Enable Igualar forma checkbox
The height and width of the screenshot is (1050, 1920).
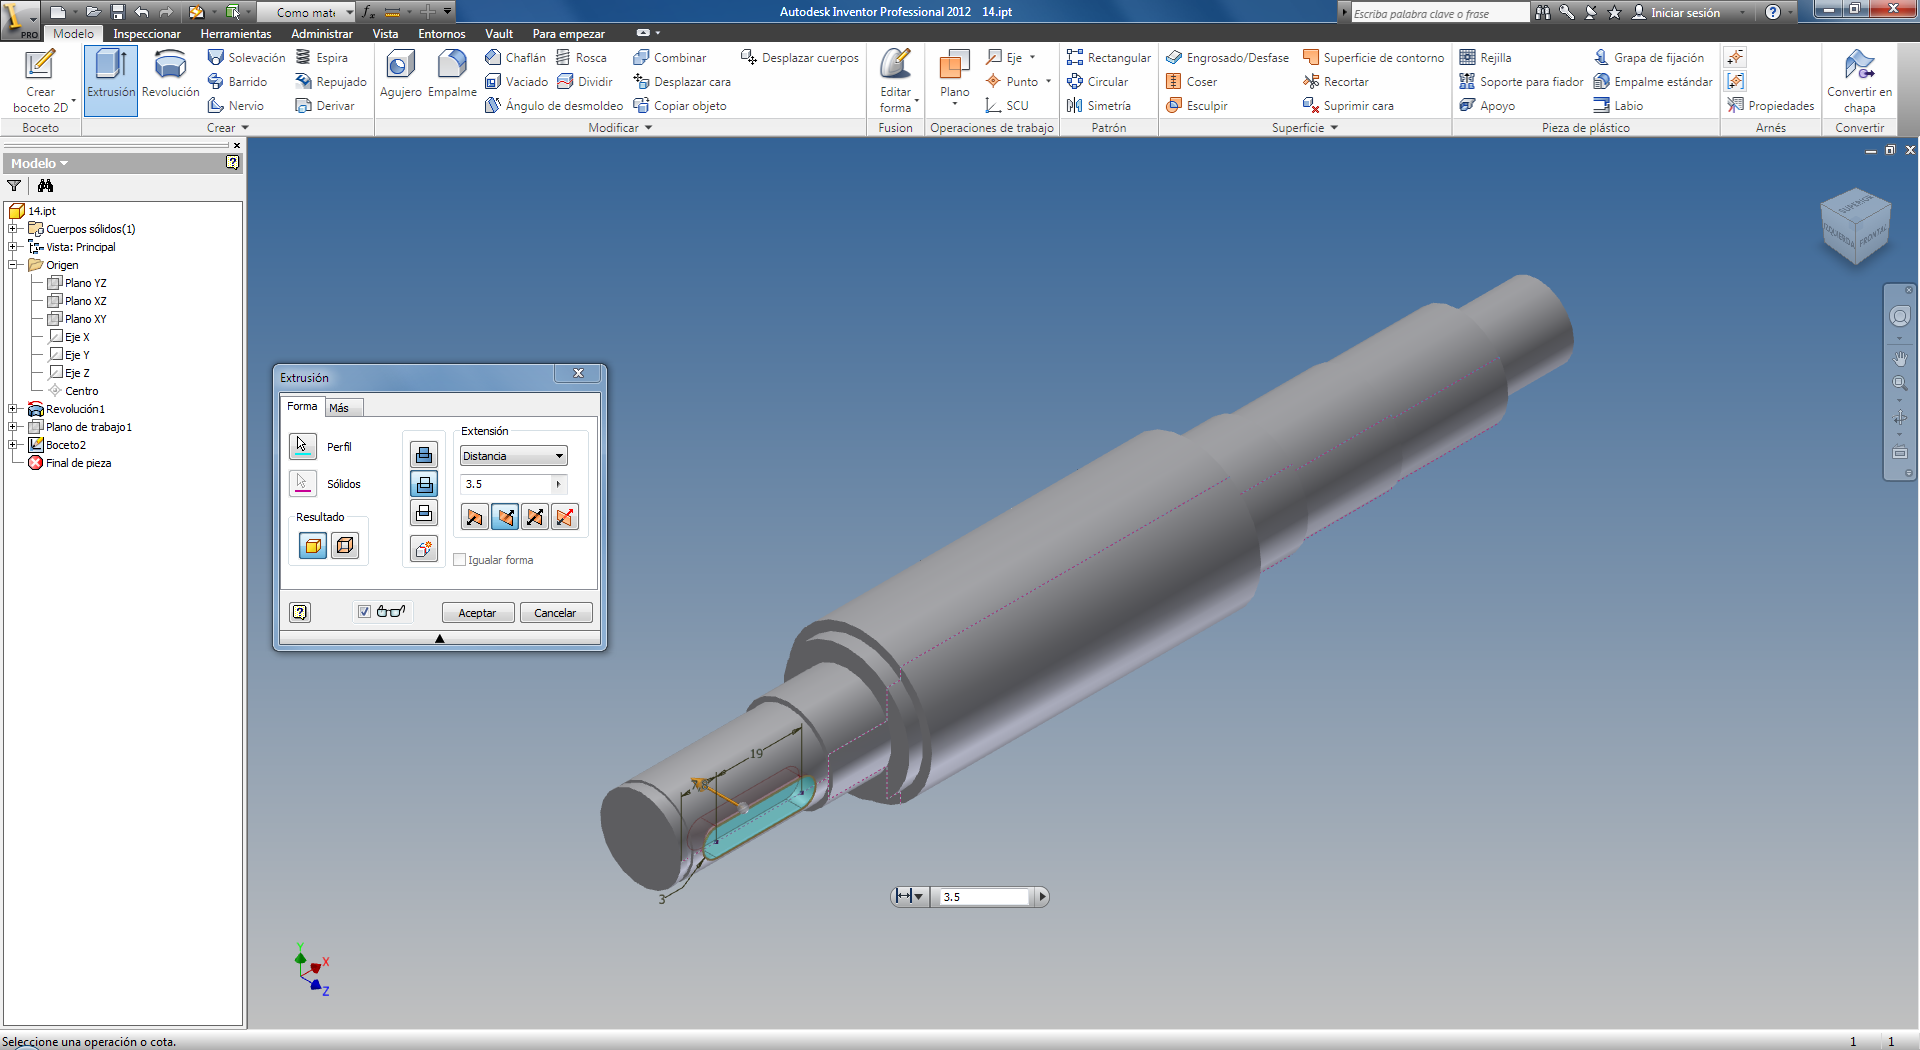click(x=460, y=560)
